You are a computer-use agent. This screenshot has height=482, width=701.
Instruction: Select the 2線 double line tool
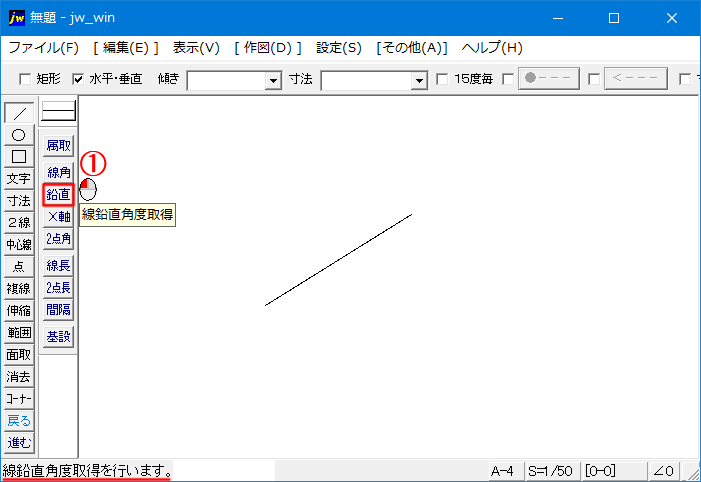pos(19,222)
